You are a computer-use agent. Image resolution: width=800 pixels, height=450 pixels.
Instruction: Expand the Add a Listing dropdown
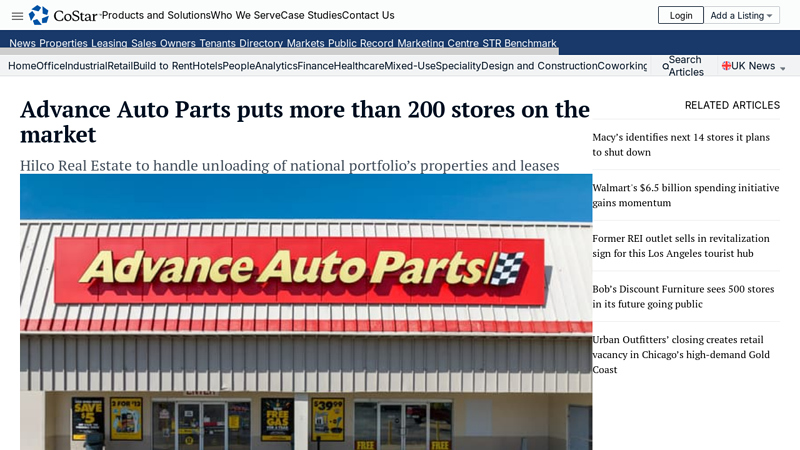tap(741, 15)
